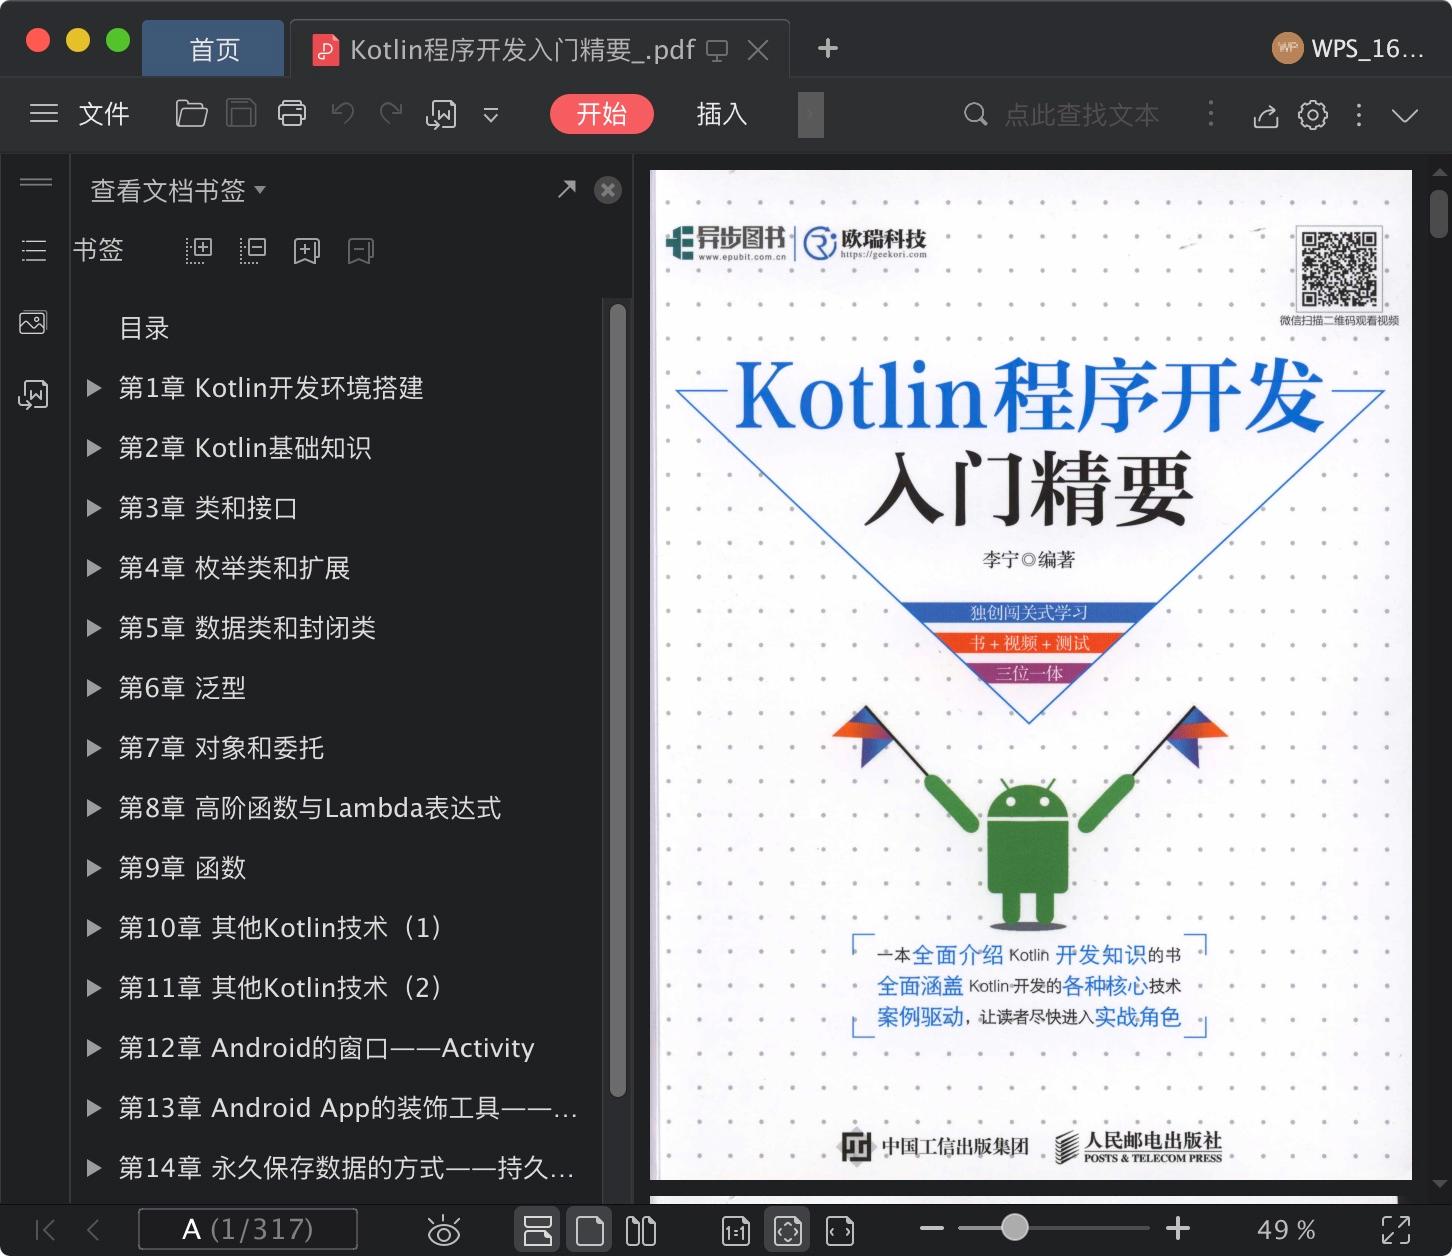Set zoom to actual size 1:1
The height and width of the screenshot is (1256, 1452).
[x=736, y=1231]
